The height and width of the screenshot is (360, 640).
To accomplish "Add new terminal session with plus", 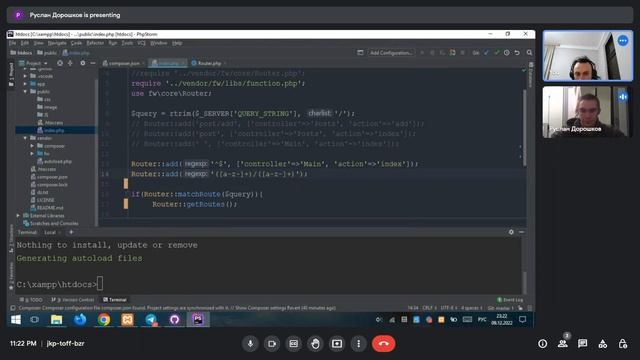I will click(71, 232).
